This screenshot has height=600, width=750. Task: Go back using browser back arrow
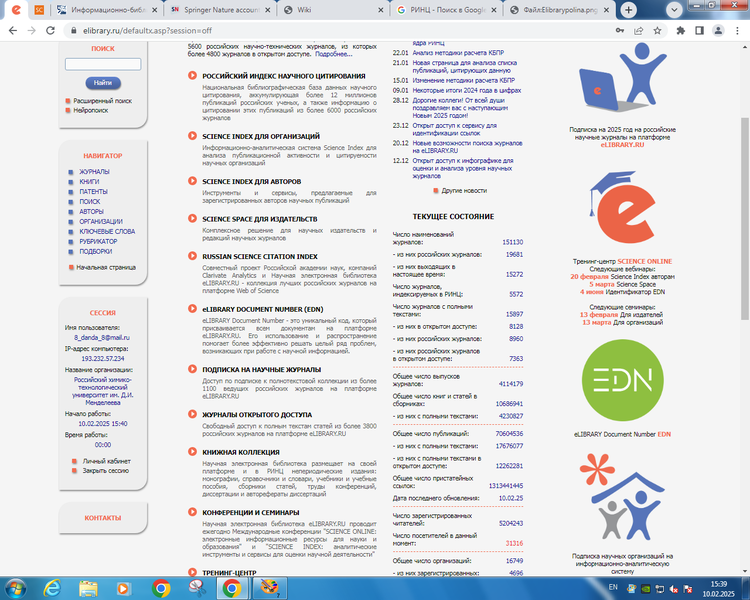pyautogui.click(x=12, y=31)
